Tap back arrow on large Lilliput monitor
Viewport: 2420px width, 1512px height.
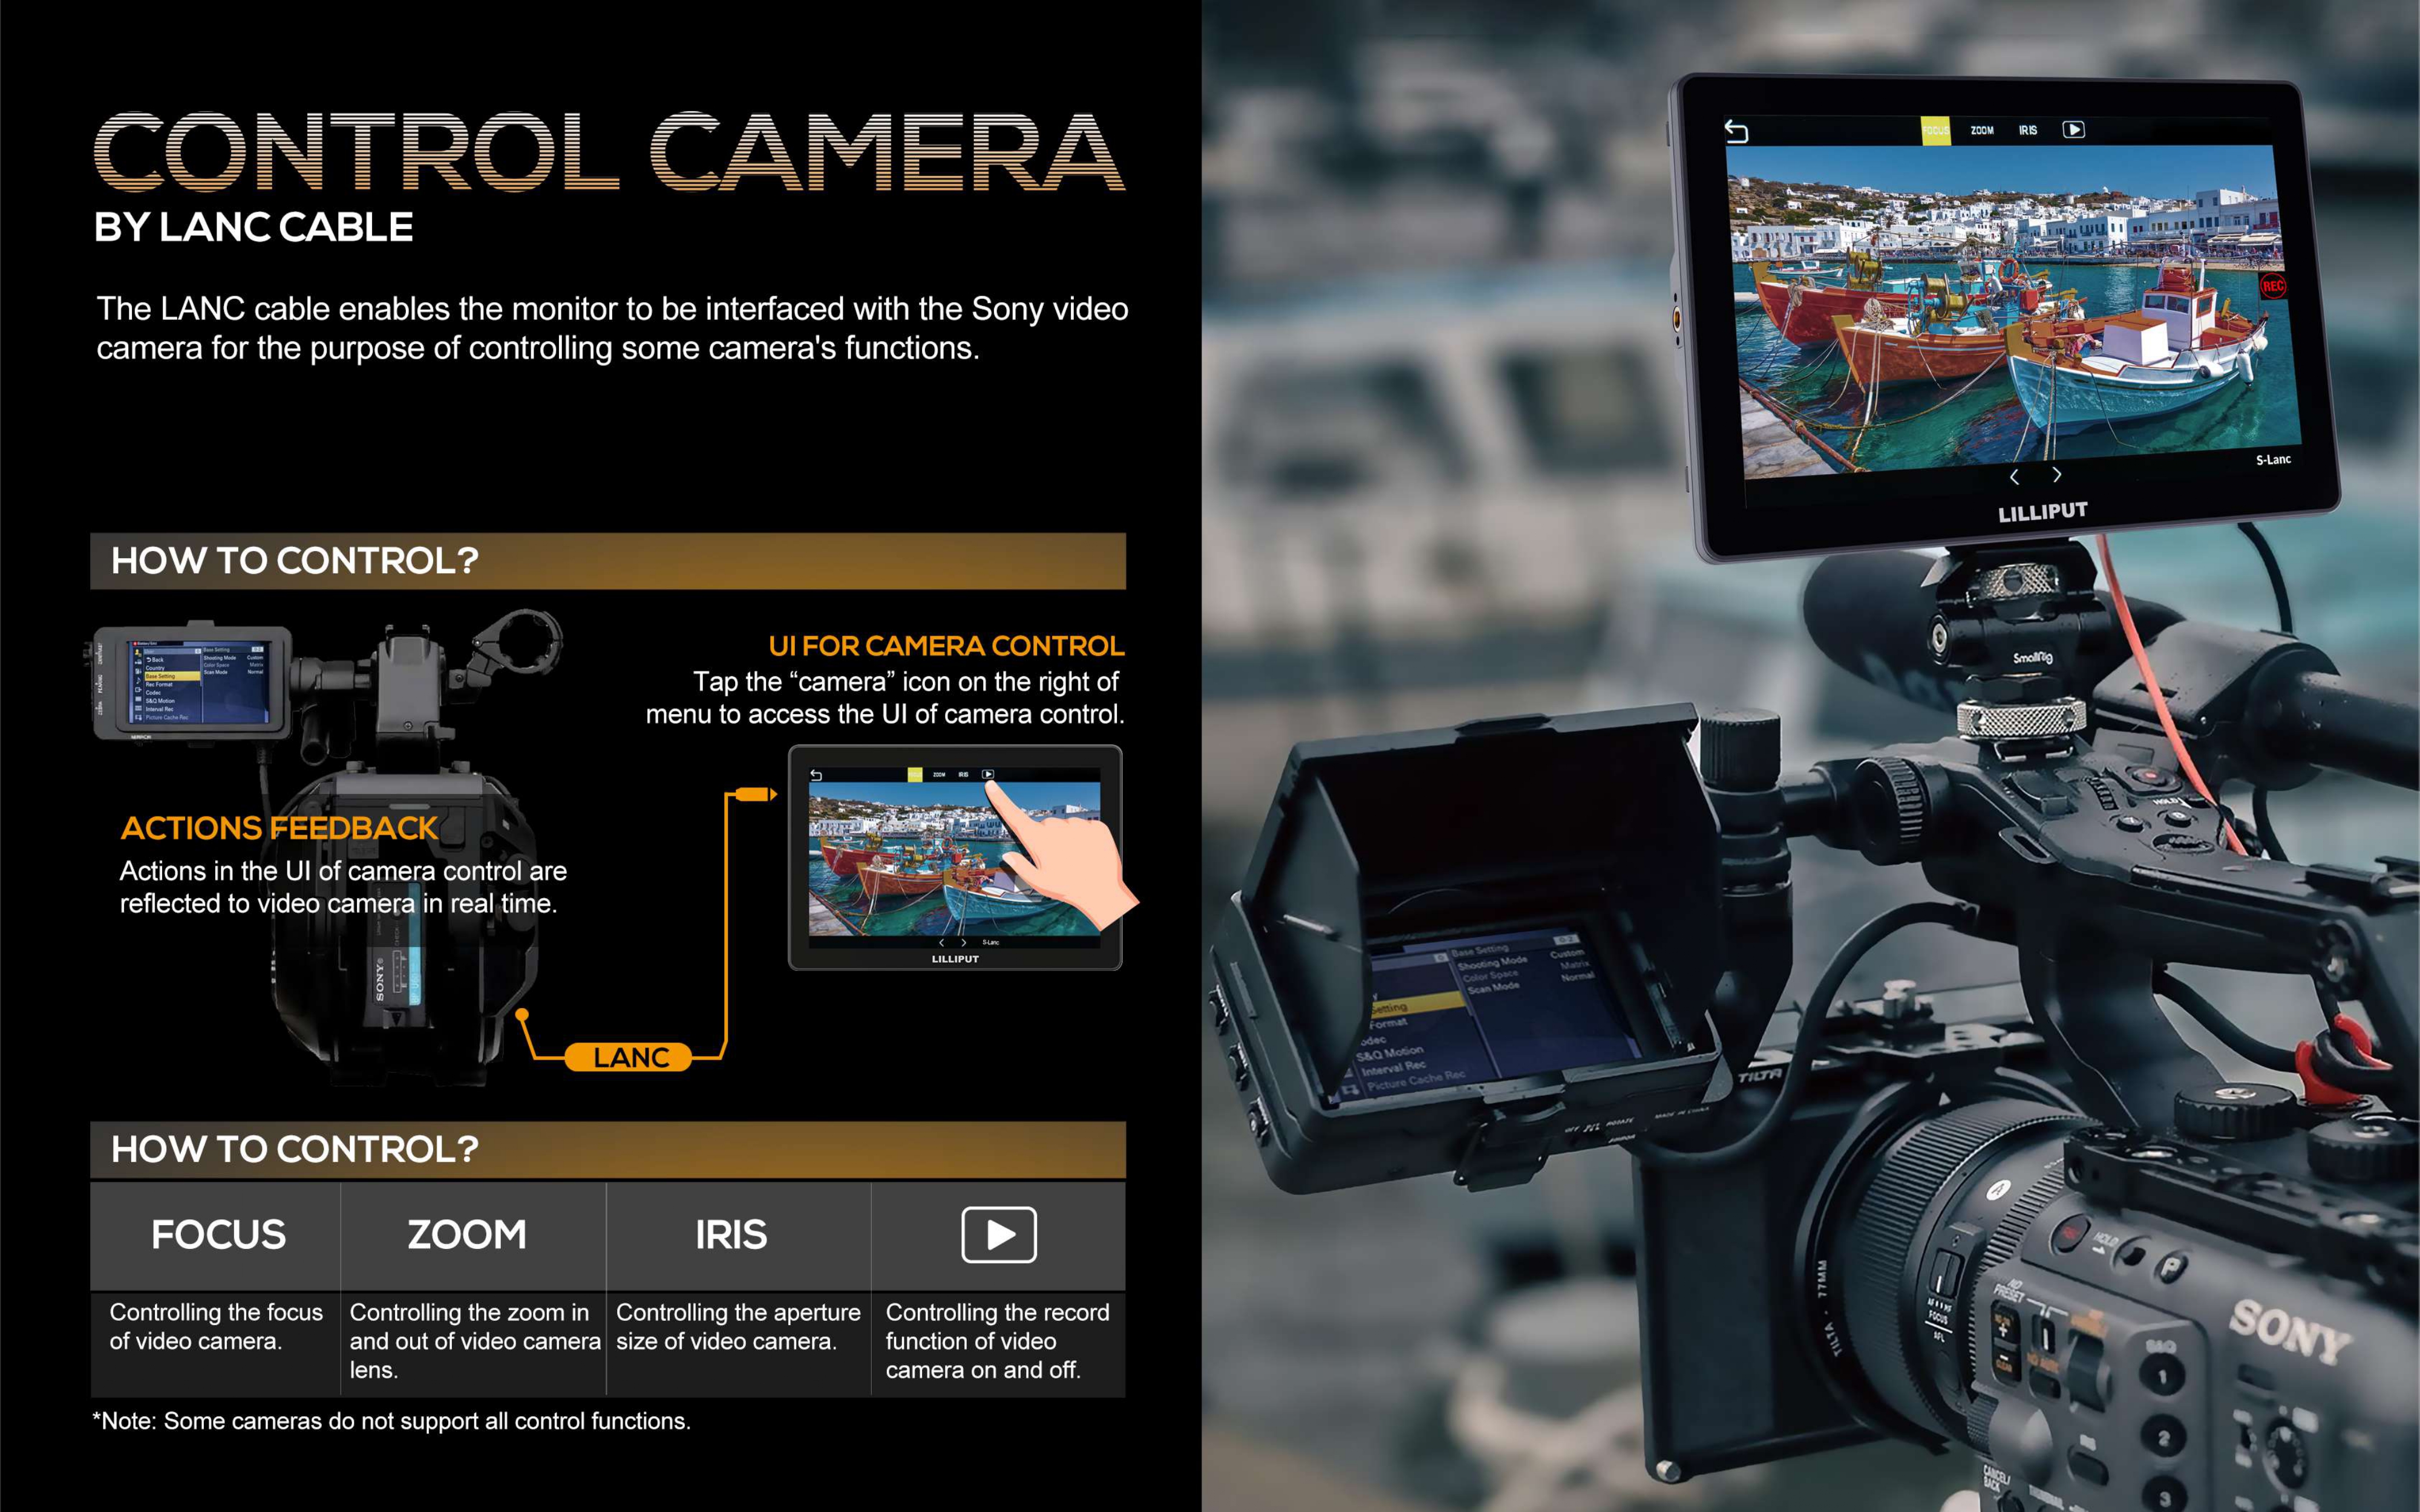tap(1736, 131)
